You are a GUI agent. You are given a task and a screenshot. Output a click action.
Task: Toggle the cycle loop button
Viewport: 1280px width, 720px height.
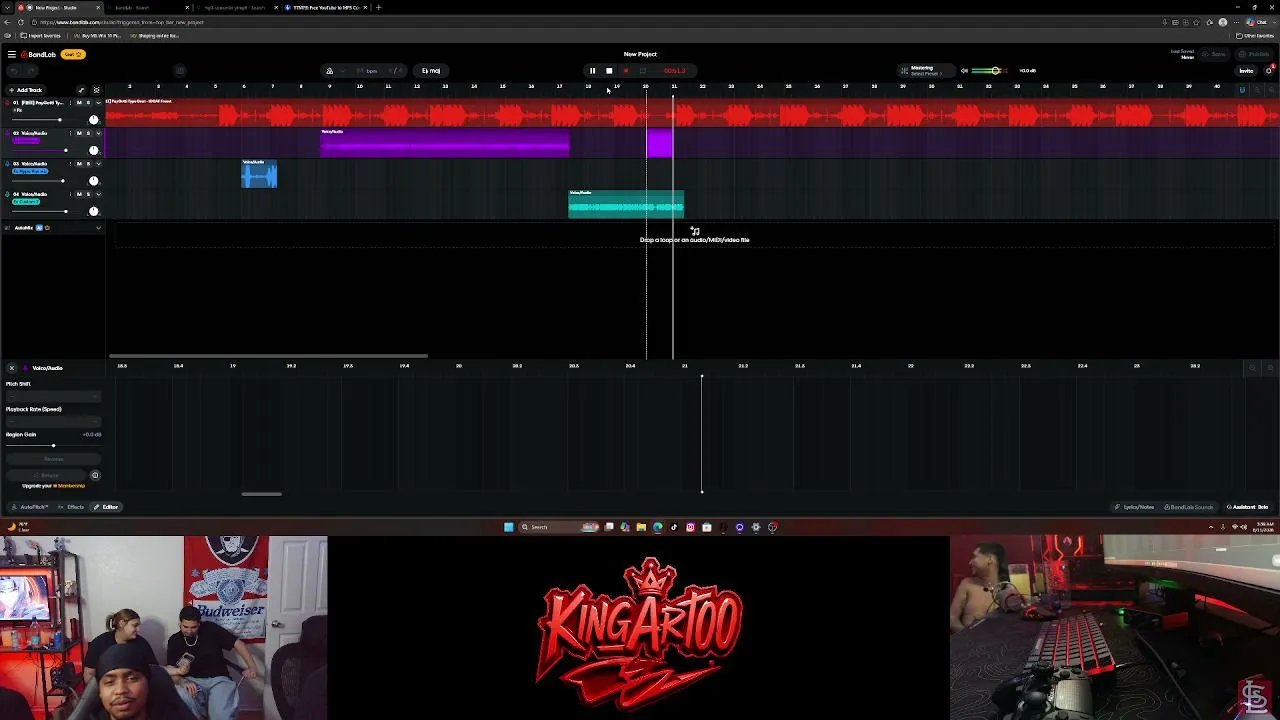click(x=642, y=71)
